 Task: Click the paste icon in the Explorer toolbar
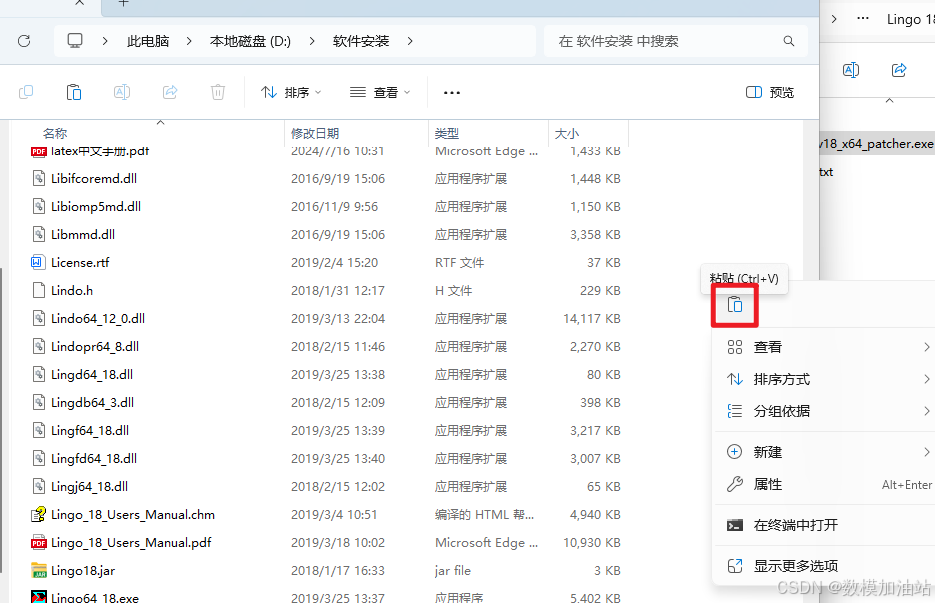(x=74, y=92)
